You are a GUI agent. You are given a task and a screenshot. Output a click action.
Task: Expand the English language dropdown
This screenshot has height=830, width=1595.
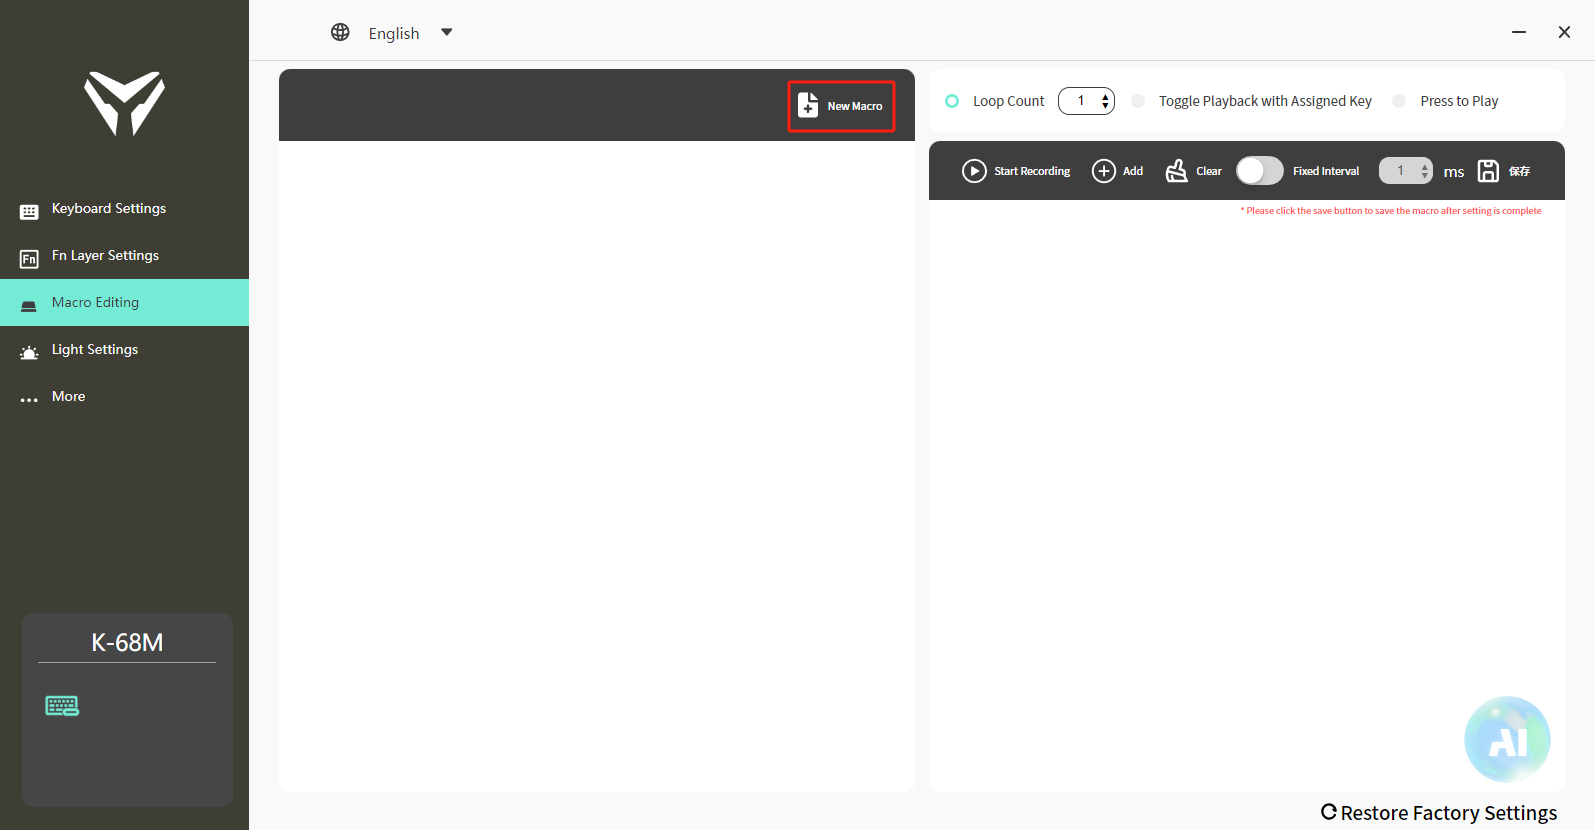(446, 33)
